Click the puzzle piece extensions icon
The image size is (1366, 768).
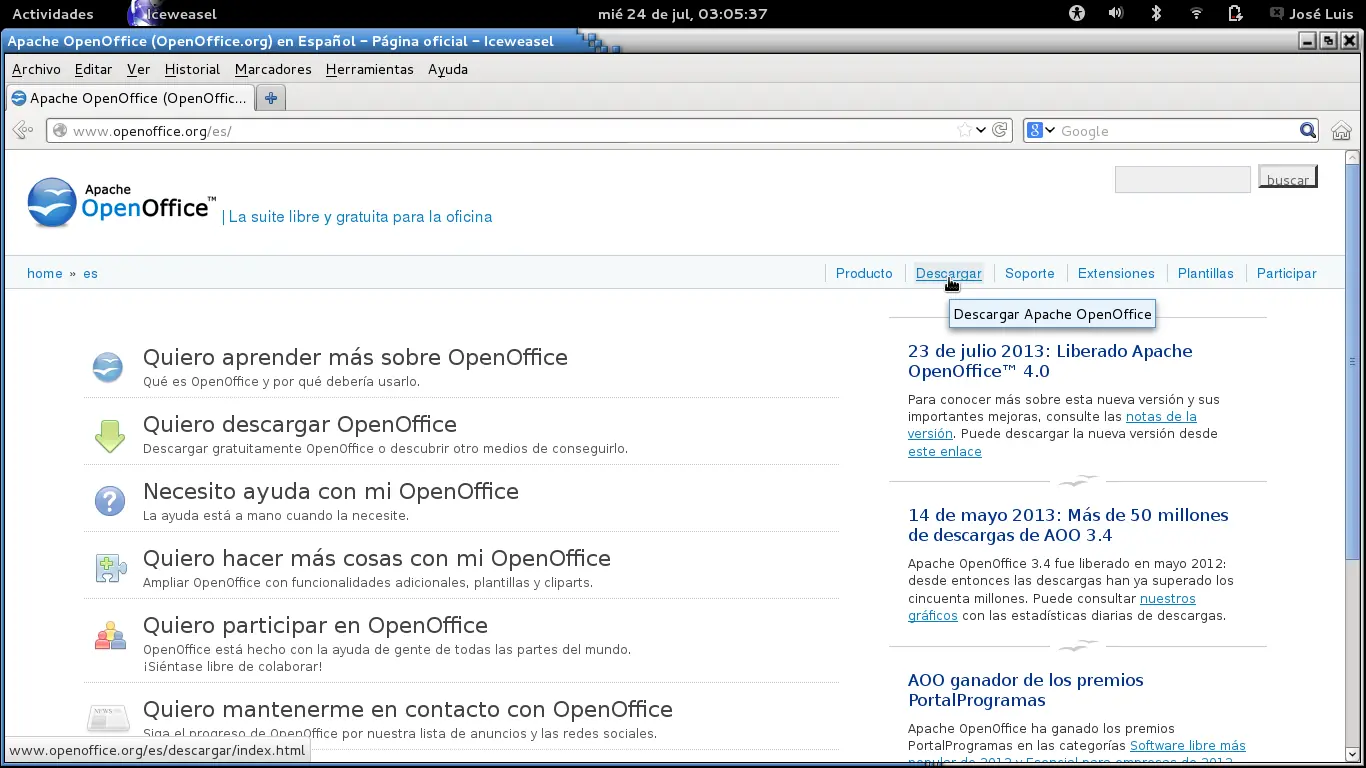pyautogui.click(x=110, y=568)
